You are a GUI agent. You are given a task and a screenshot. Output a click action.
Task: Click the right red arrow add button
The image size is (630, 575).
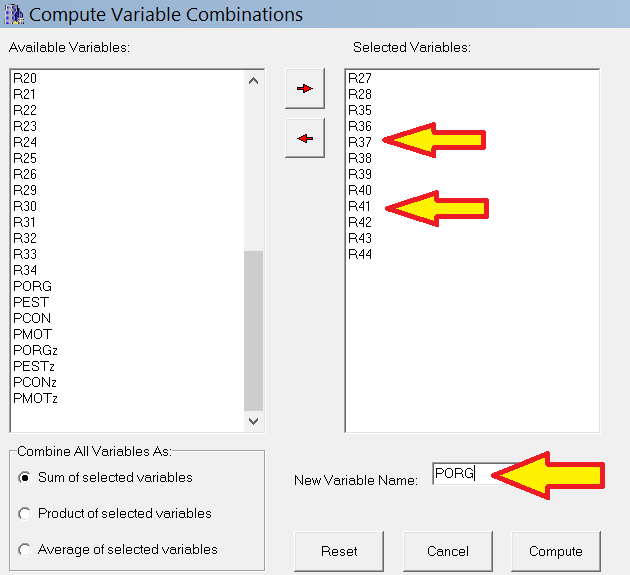click(x=305, y=89)
